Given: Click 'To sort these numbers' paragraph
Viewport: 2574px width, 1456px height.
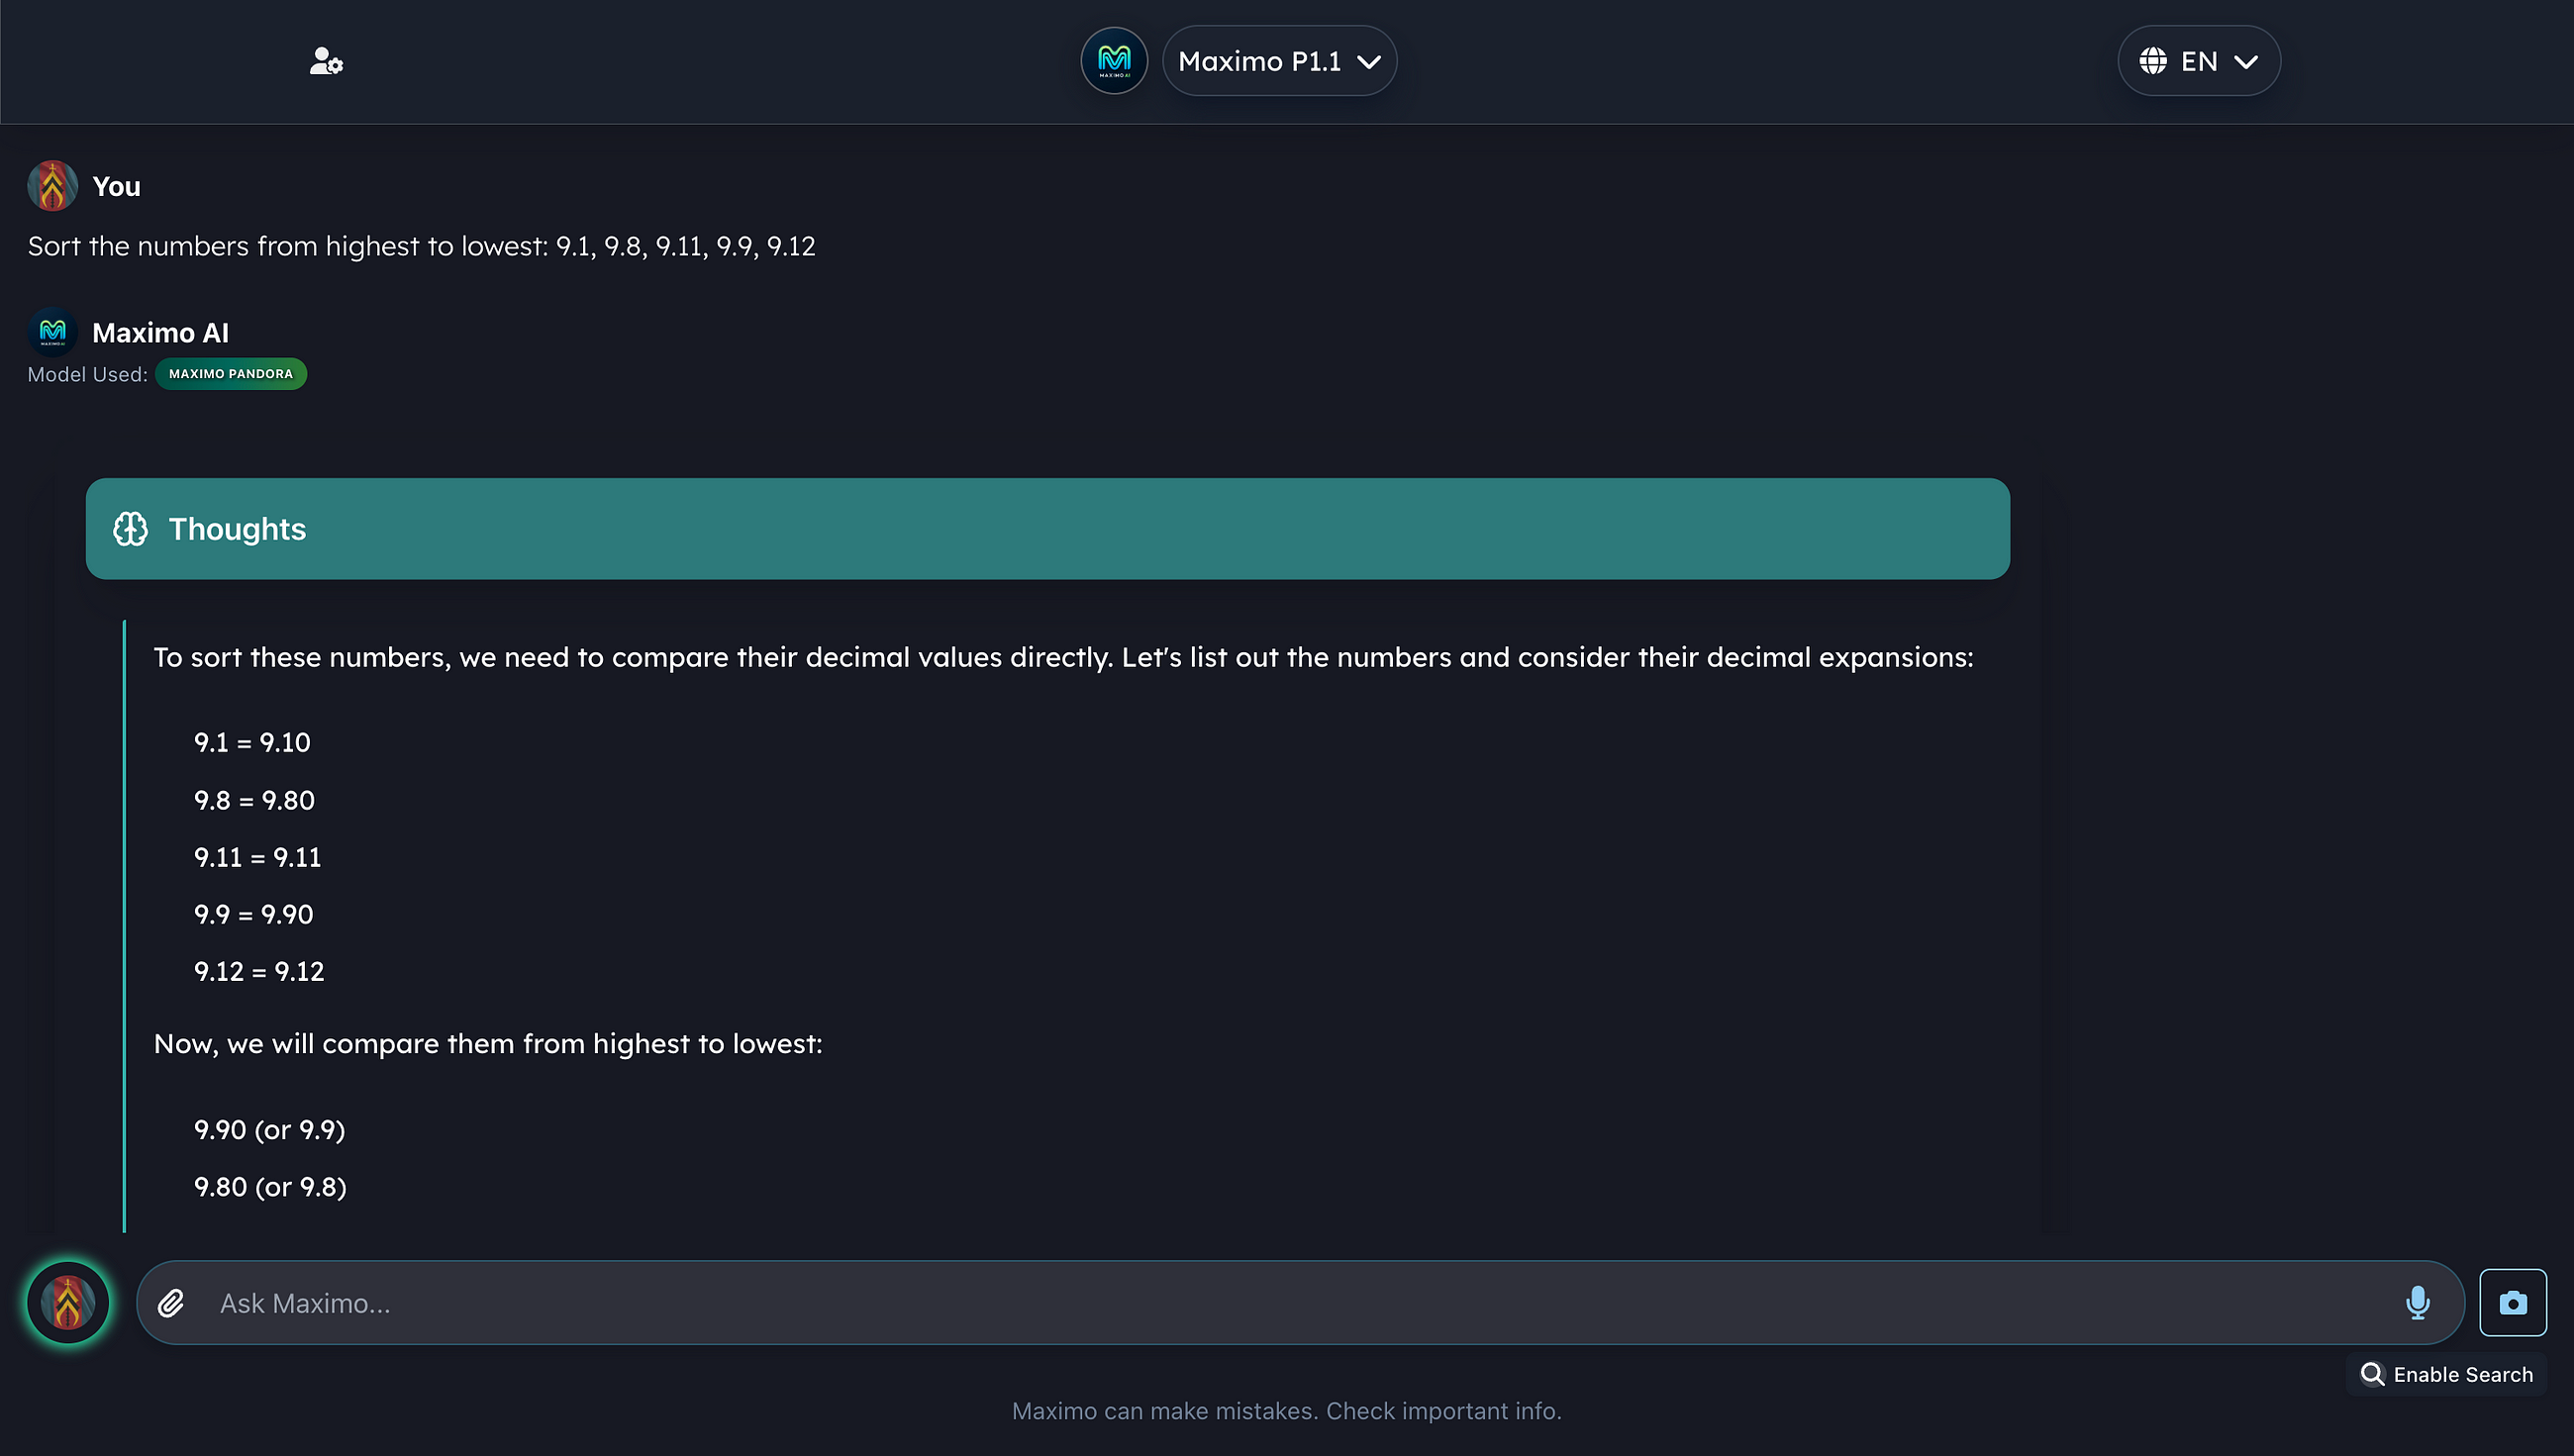Looking at the screenshot, I should pos(1063,657).
